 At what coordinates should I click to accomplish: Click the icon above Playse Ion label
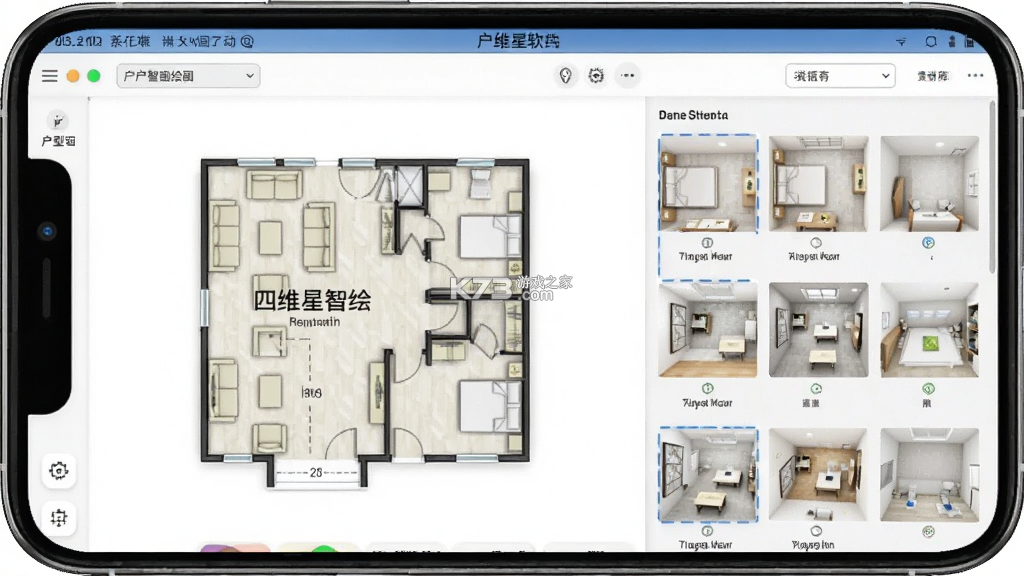point(816,532)
